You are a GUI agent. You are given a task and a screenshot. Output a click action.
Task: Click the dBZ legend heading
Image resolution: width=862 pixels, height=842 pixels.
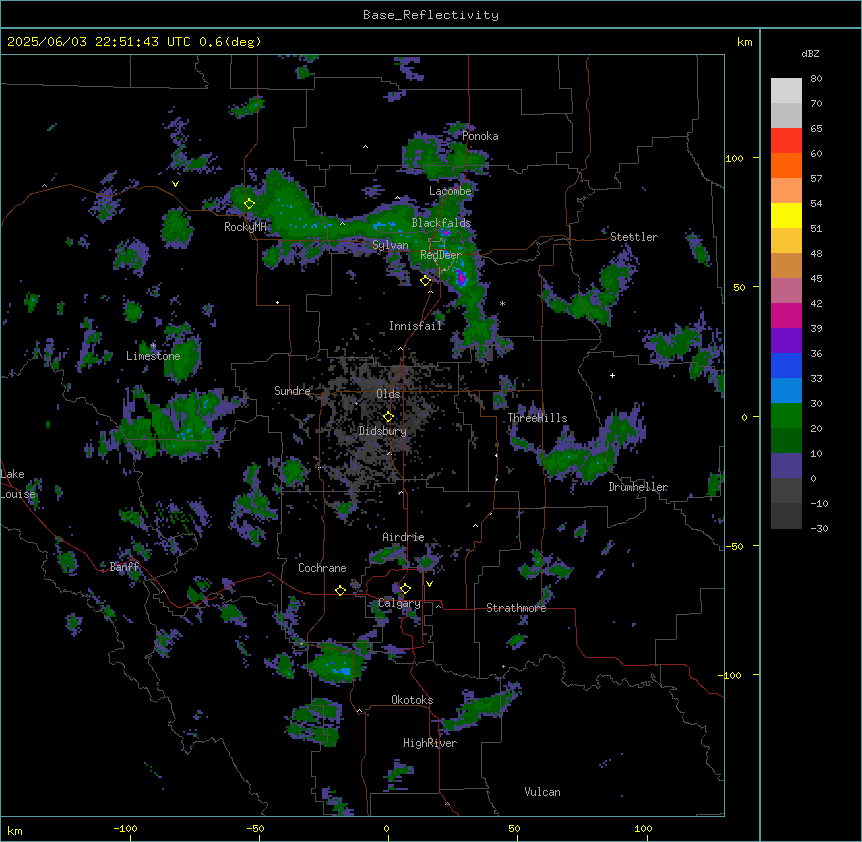(x=810, y=53)
